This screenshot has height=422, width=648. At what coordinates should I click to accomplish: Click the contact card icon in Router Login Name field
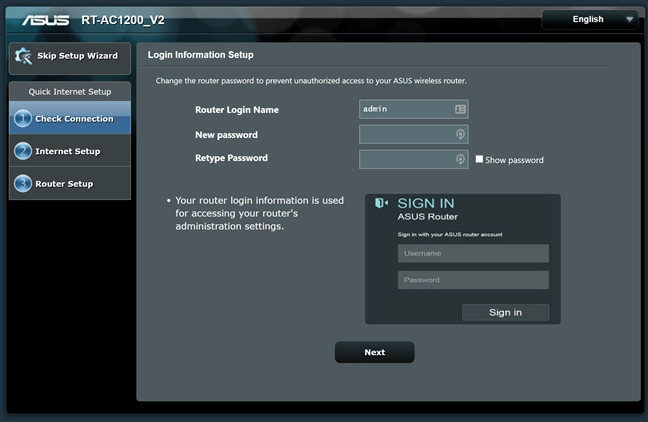[460, 109]
